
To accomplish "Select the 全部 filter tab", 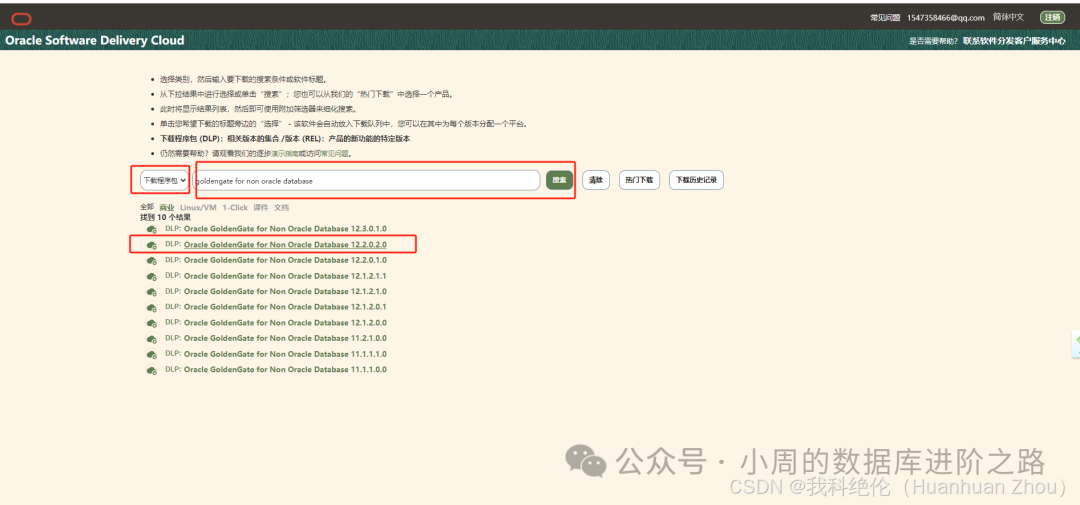I will pyautogui.click(x=147, y=207).
